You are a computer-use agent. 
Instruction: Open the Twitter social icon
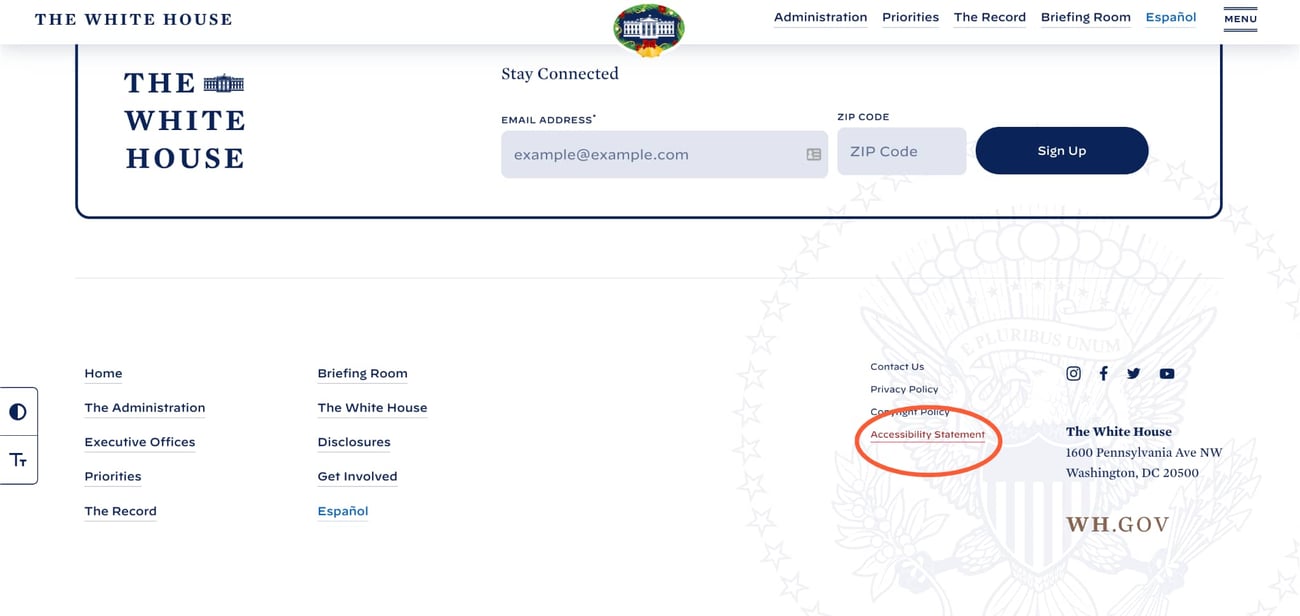[1134, 374]
